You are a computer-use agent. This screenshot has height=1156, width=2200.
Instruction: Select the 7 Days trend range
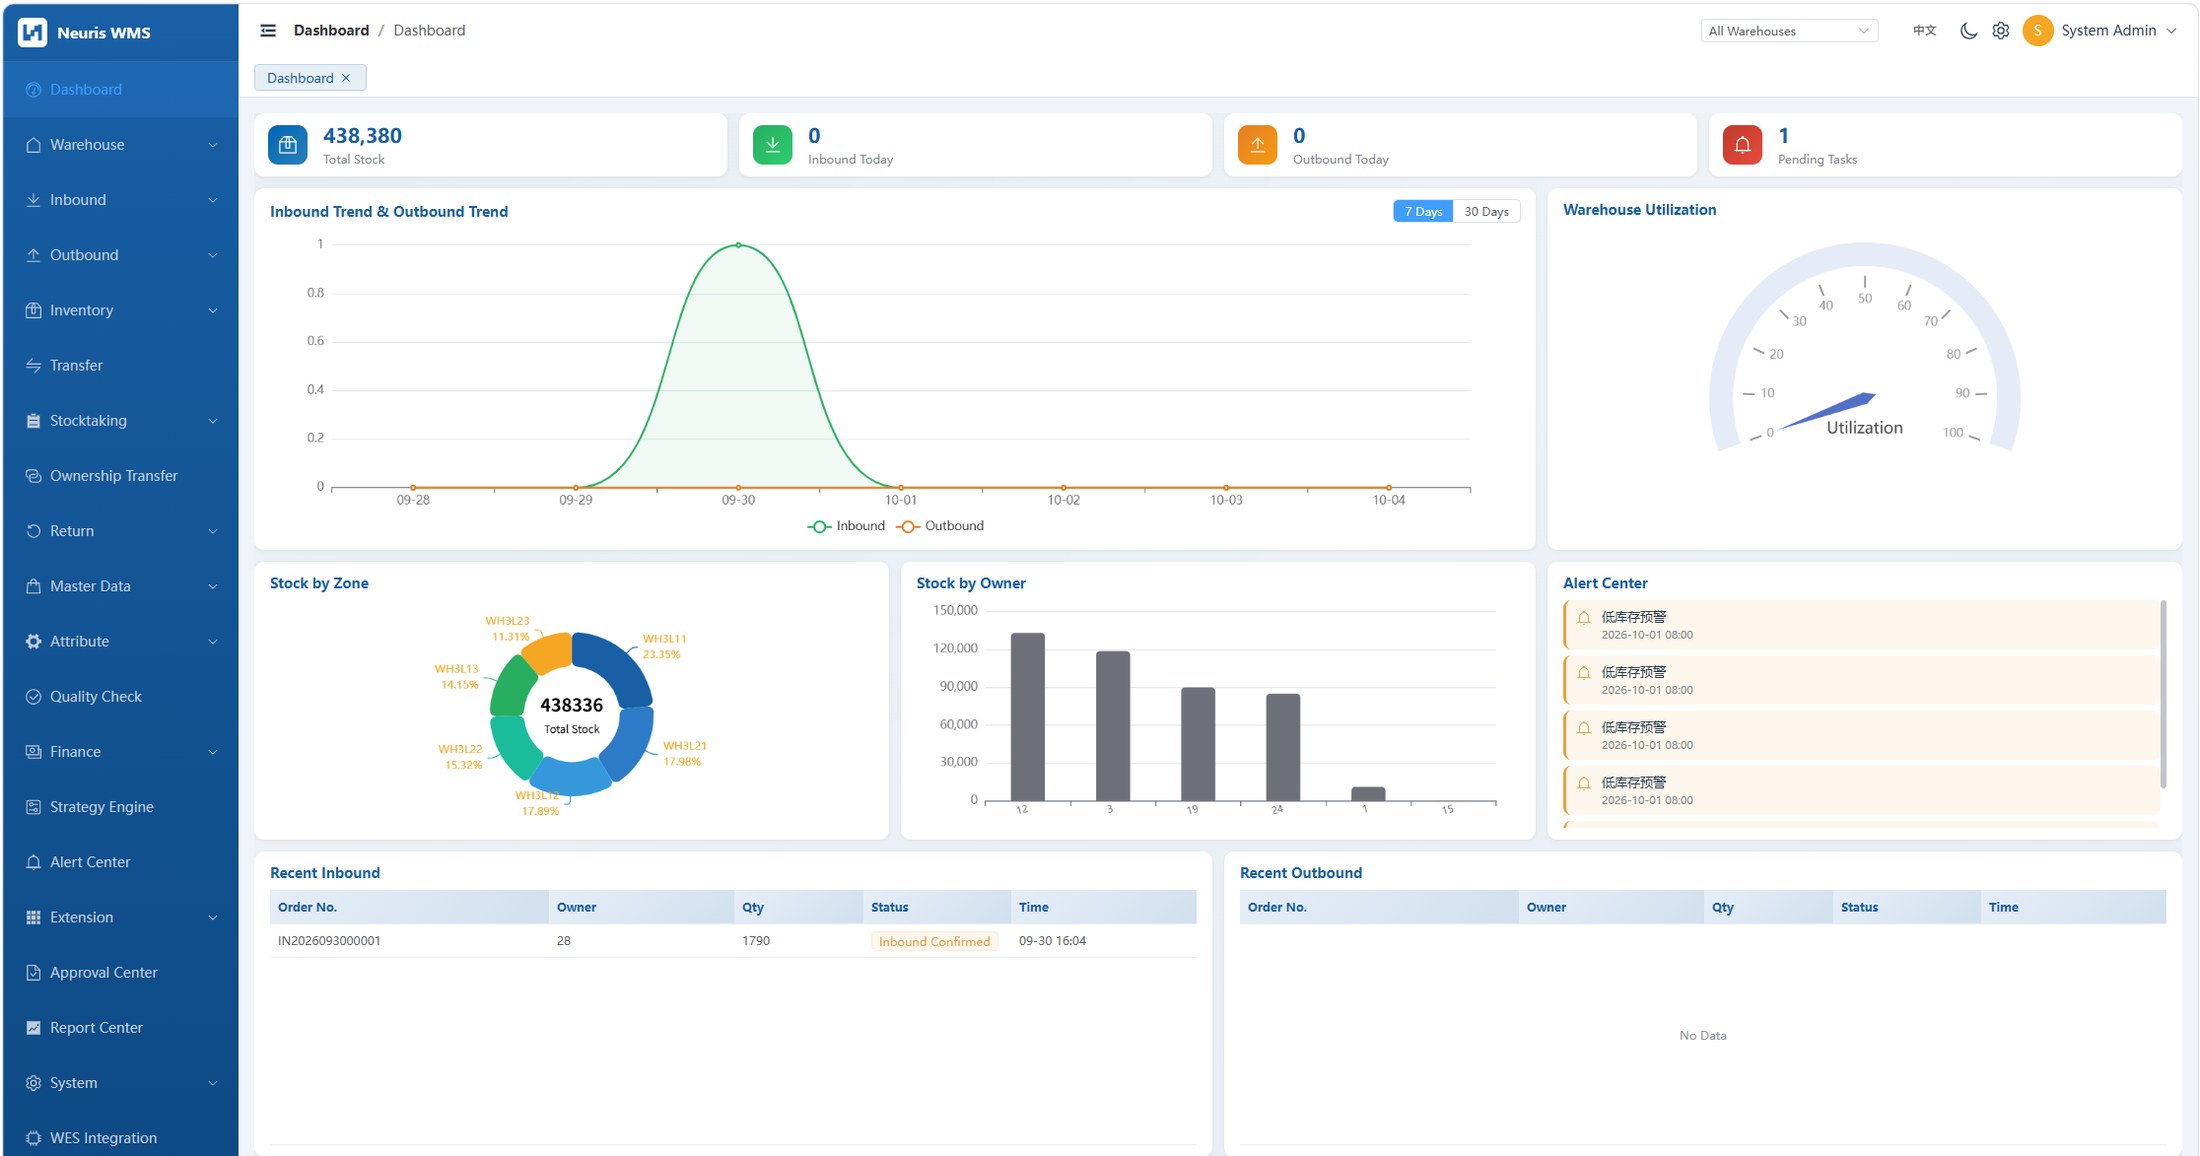click(x=1423, y=211)
